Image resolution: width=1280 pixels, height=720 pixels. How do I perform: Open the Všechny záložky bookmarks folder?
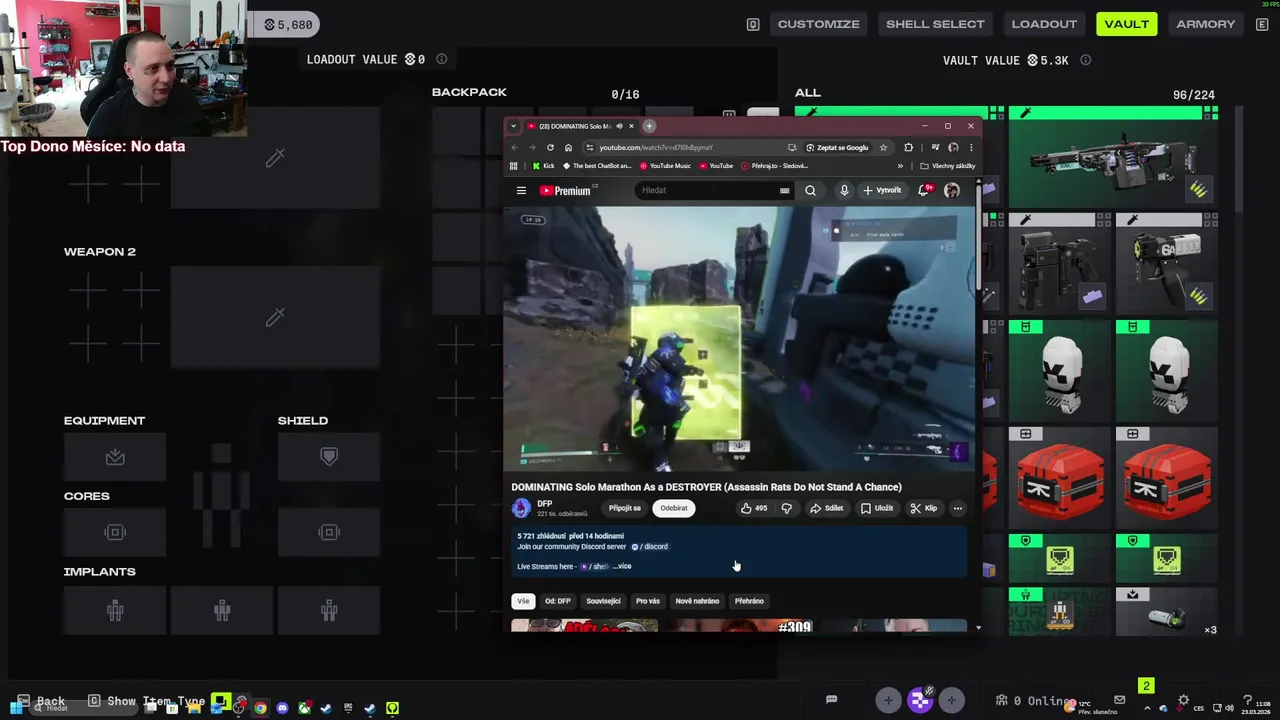click(947, 166)
